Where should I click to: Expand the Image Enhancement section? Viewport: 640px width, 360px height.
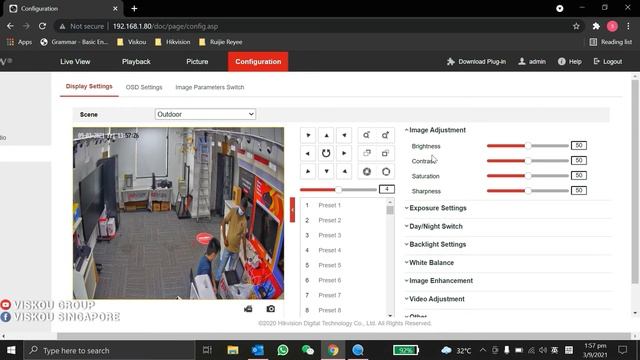coord(439,281)
